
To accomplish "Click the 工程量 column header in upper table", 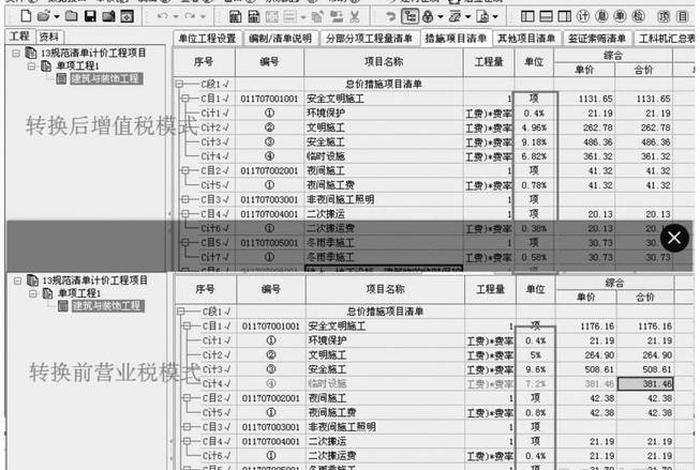I will 489,62.
